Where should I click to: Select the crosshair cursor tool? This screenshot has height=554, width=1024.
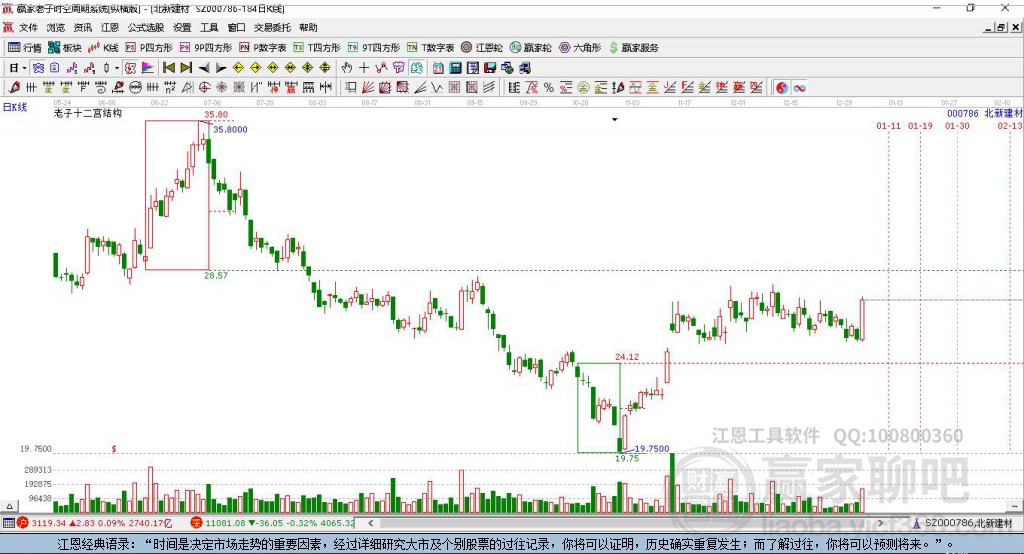[363, 68]
